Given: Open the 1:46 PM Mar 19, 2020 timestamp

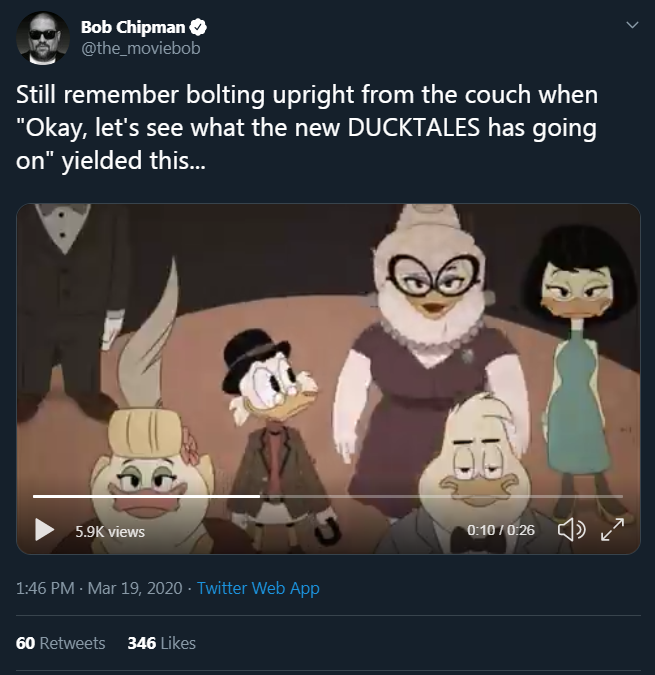Looking at the screenshot, I should 99,588.
